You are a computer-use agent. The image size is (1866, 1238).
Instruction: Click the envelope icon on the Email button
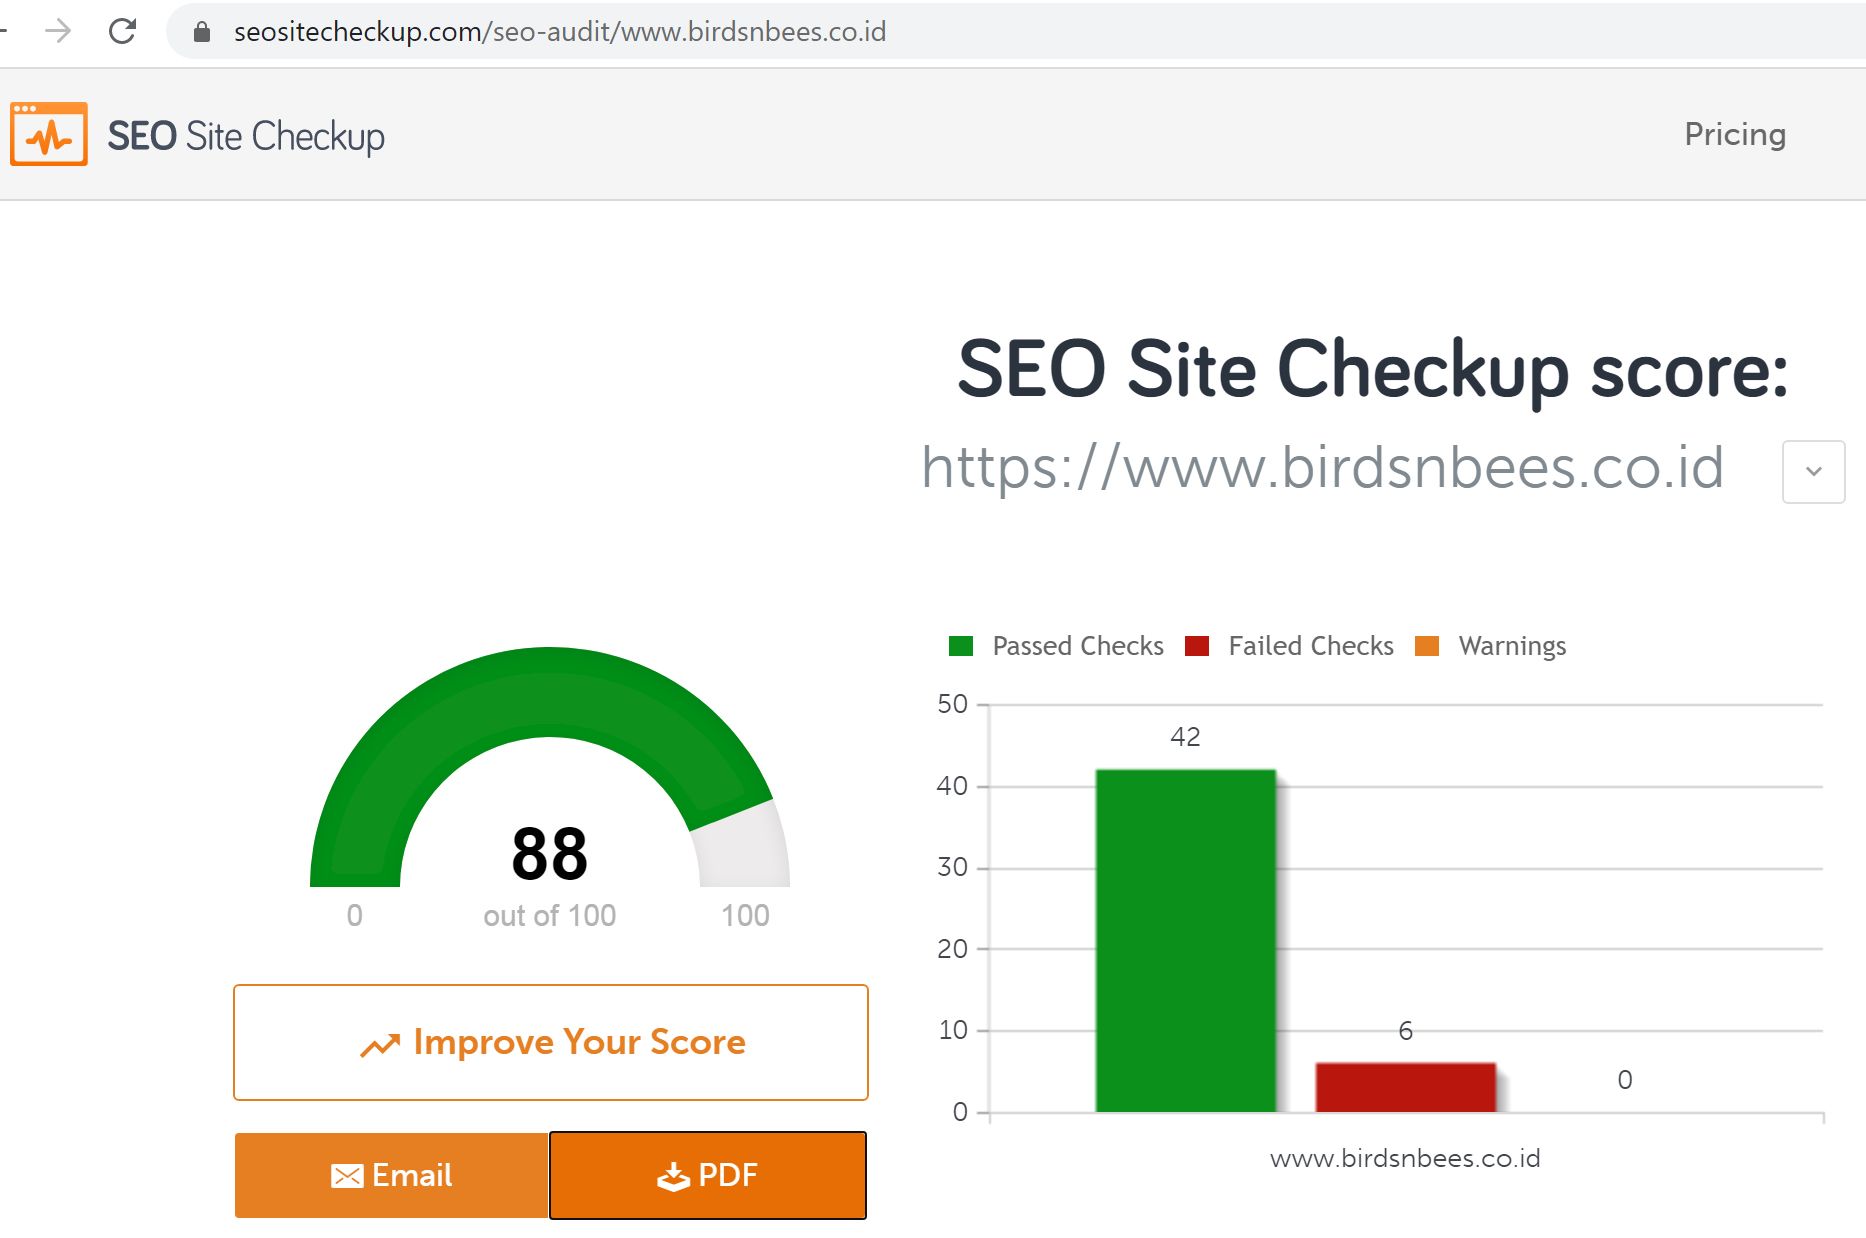point(347,1176)
